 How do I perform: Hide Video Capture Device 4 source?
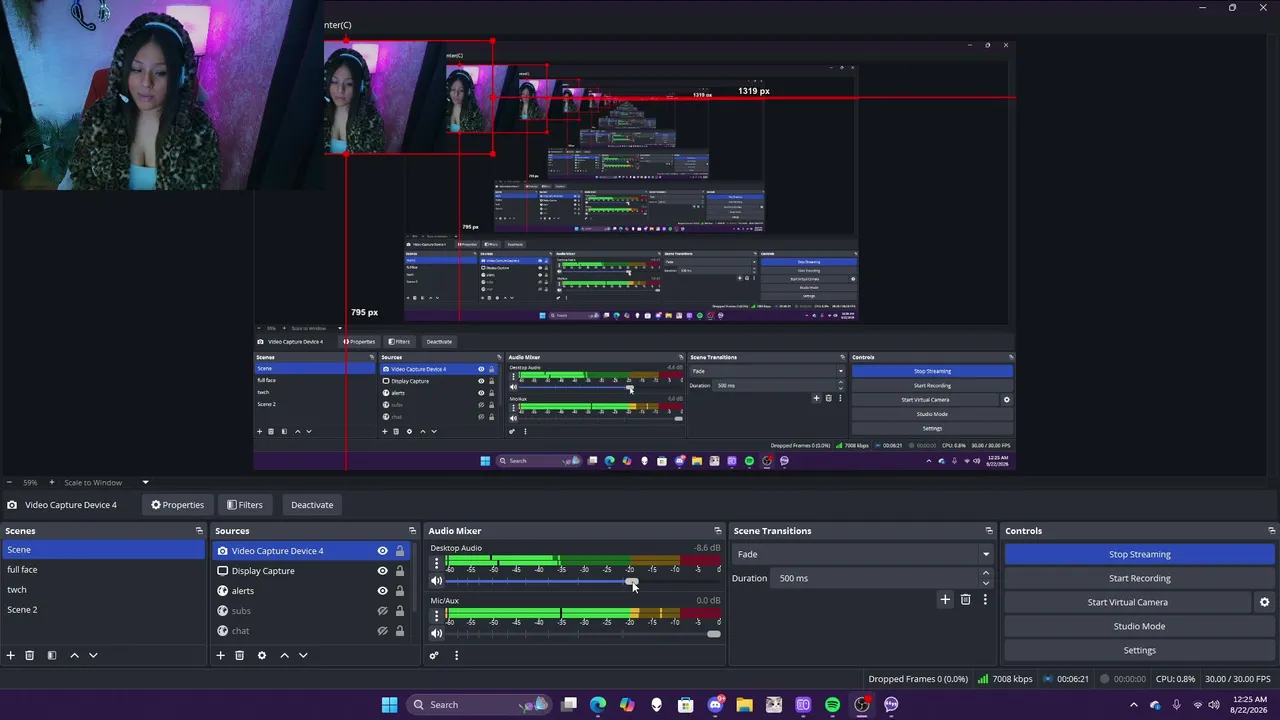382,551
